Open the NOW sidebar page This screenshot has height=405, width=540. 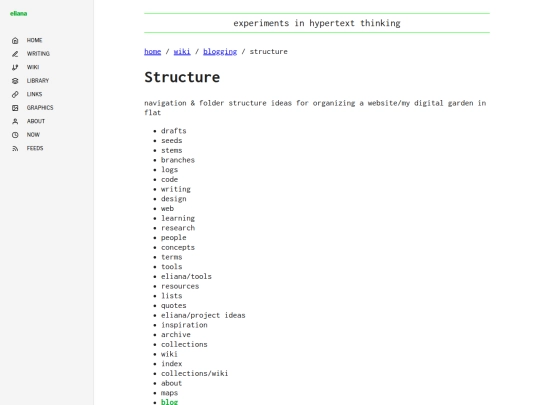point(33,135)
